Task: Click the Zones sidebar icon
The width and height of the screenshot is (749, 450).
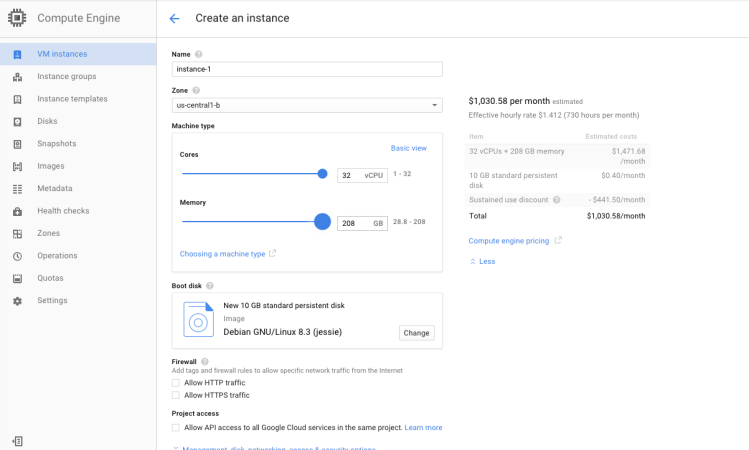Action: [17, 234]
